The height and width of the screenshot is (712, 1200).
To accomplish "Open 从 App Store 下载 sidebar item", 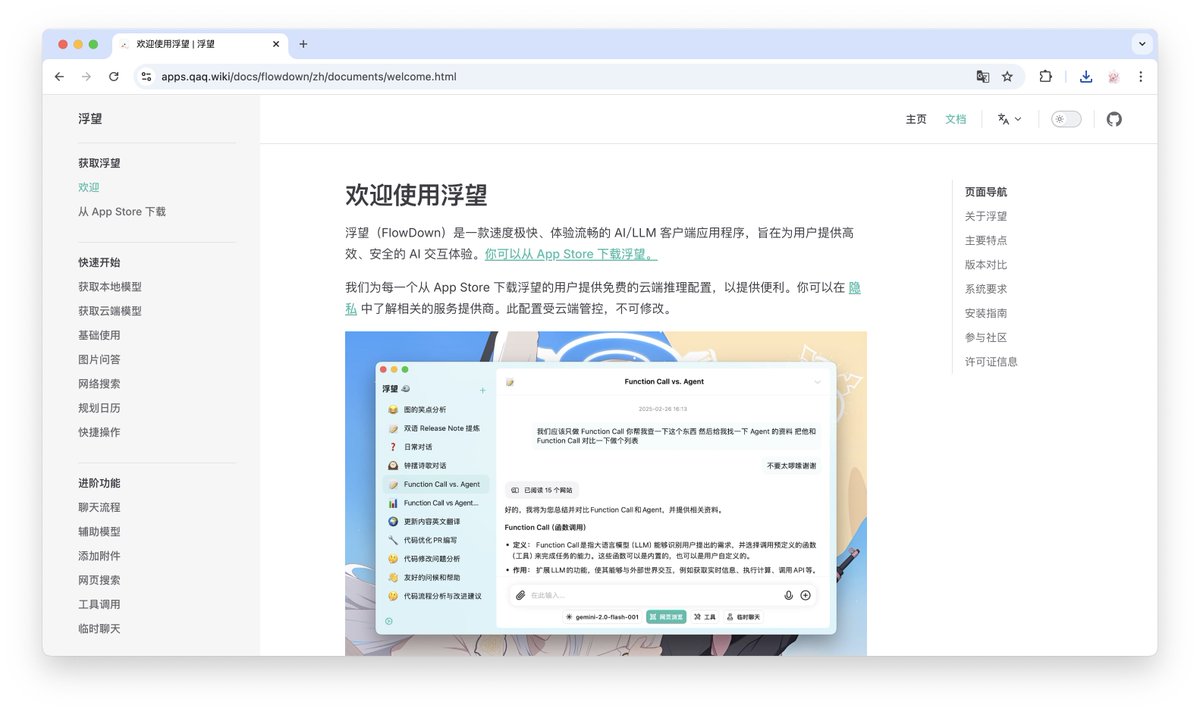I will click(x=122, y=212).
